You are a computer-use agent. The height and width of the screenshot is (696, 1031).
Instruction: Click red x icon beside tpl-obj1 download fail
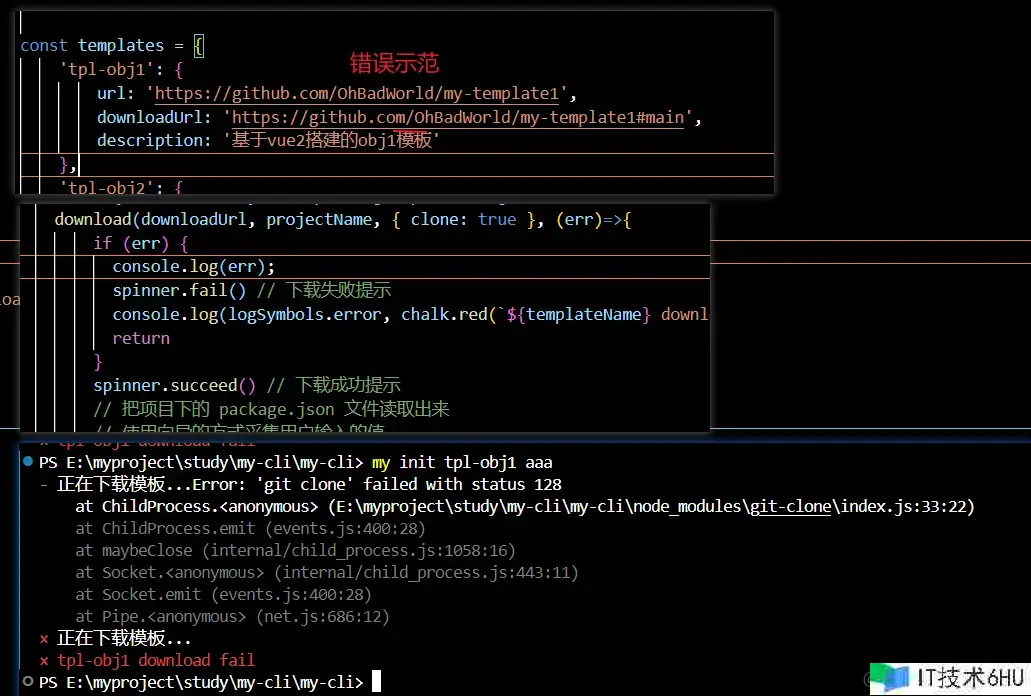pyautogui.click(x=43, y=660)
